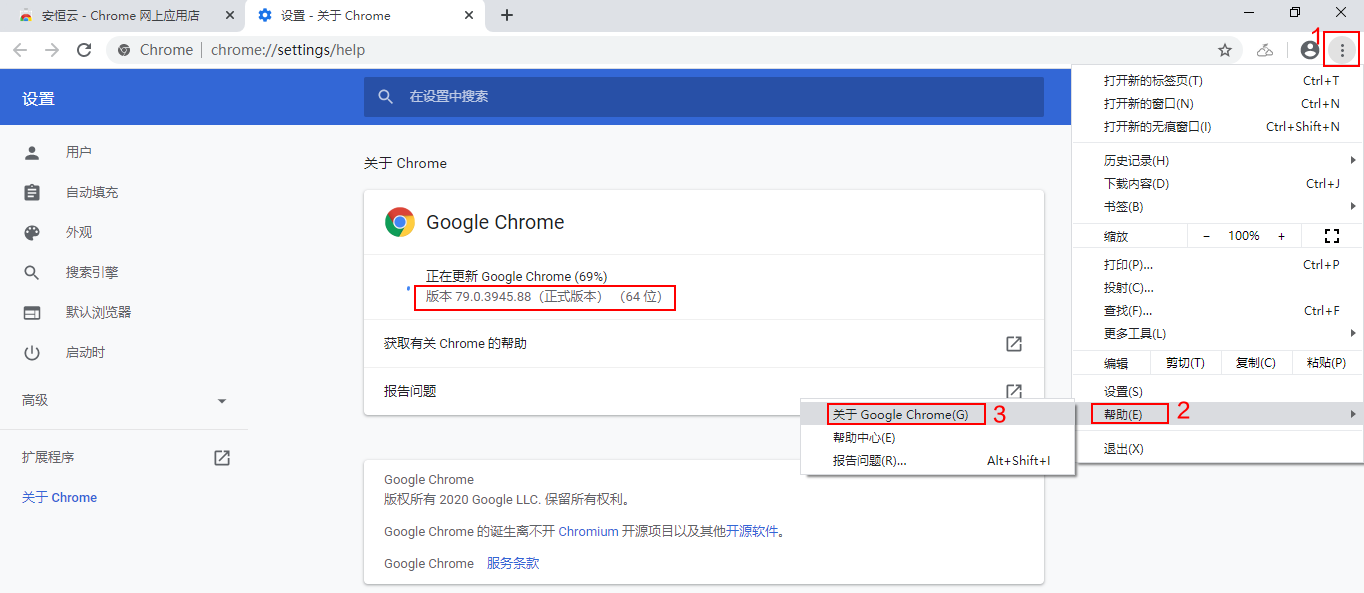Toggle fullscreen icon in zoom row
This screenshot has height=593, width=1364.
click(1331, 236)
